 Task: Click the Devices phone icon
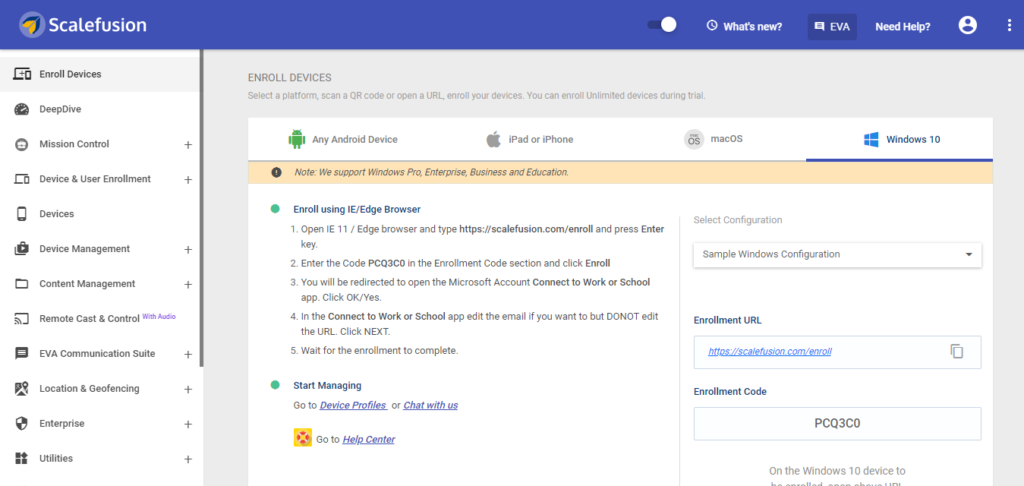pyautogui.click(x=22, y=214)
